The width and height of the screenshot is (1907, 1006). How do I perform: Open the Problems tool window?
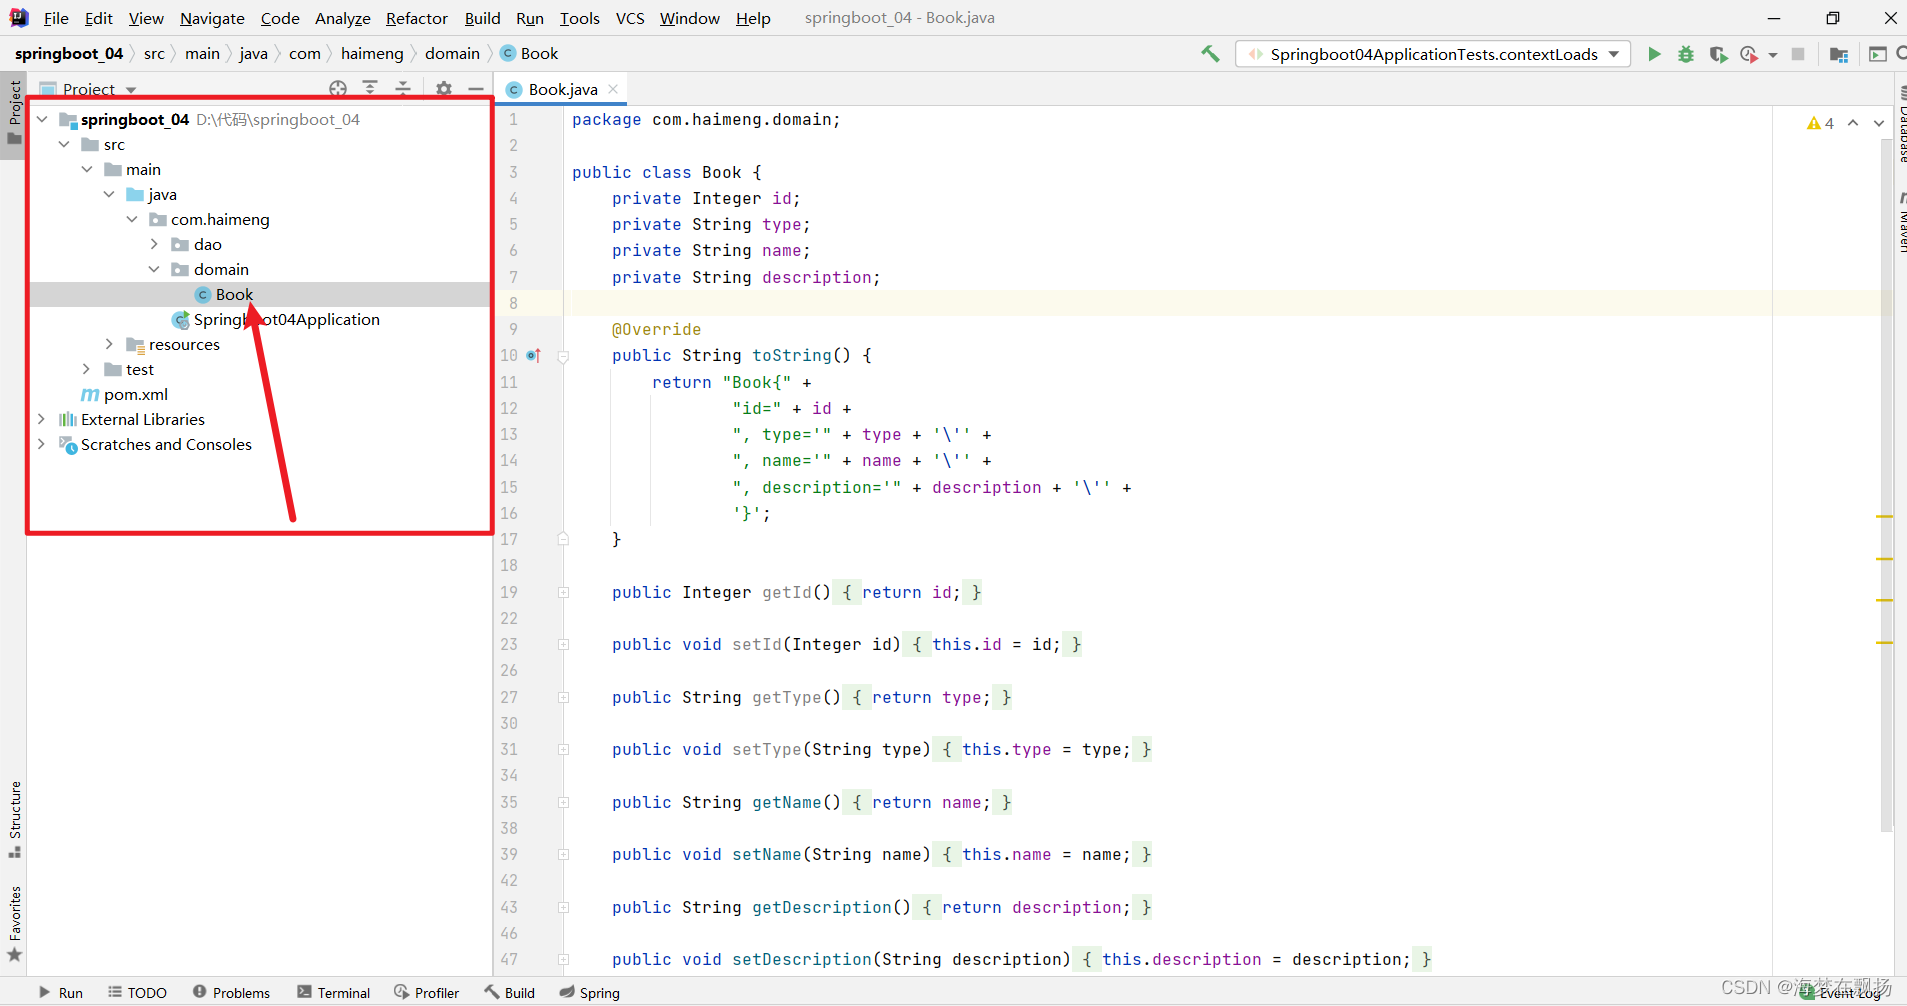pos(231,992)
